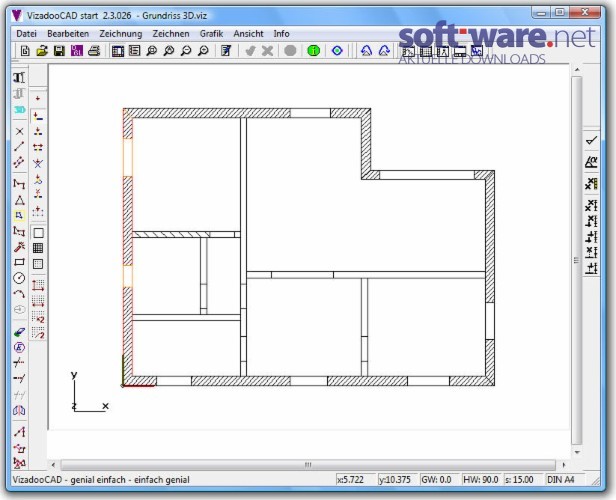Select the double-line parallel tool
Image resolution: width=616 pixels, height=500 pixels.
point(19,162)
